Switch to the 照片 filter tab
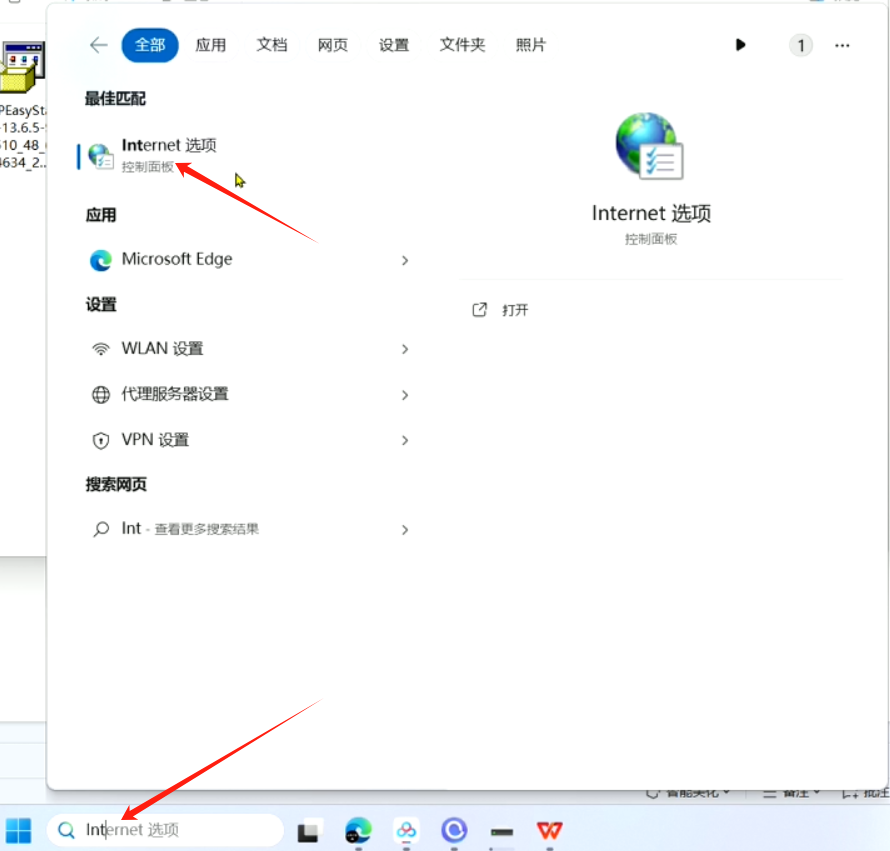Viewport: 890px width, 851px height. point(531,45)
